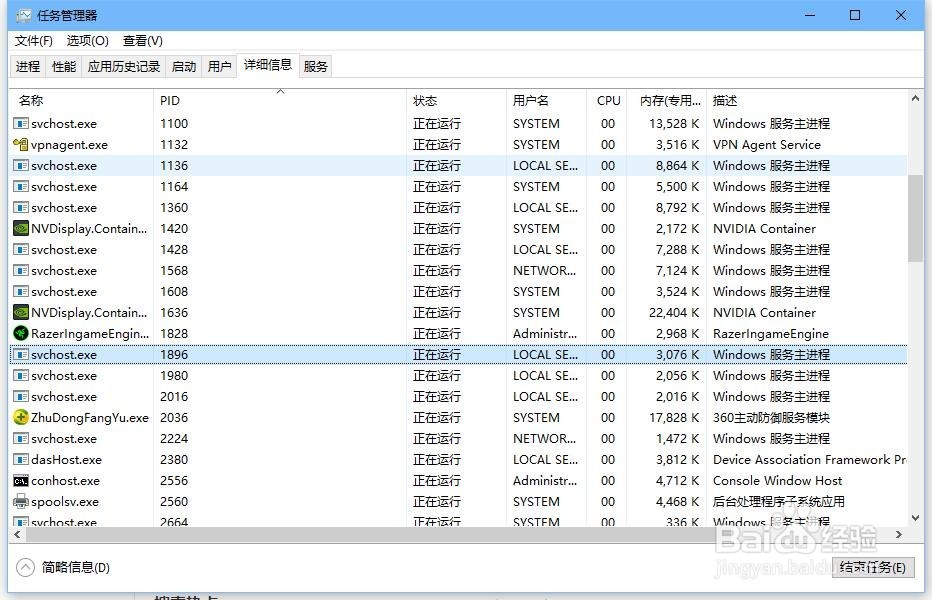Click the svchost.exe icon for PID 1136
This screenshot has height=600, width=932.
(21, 165)
